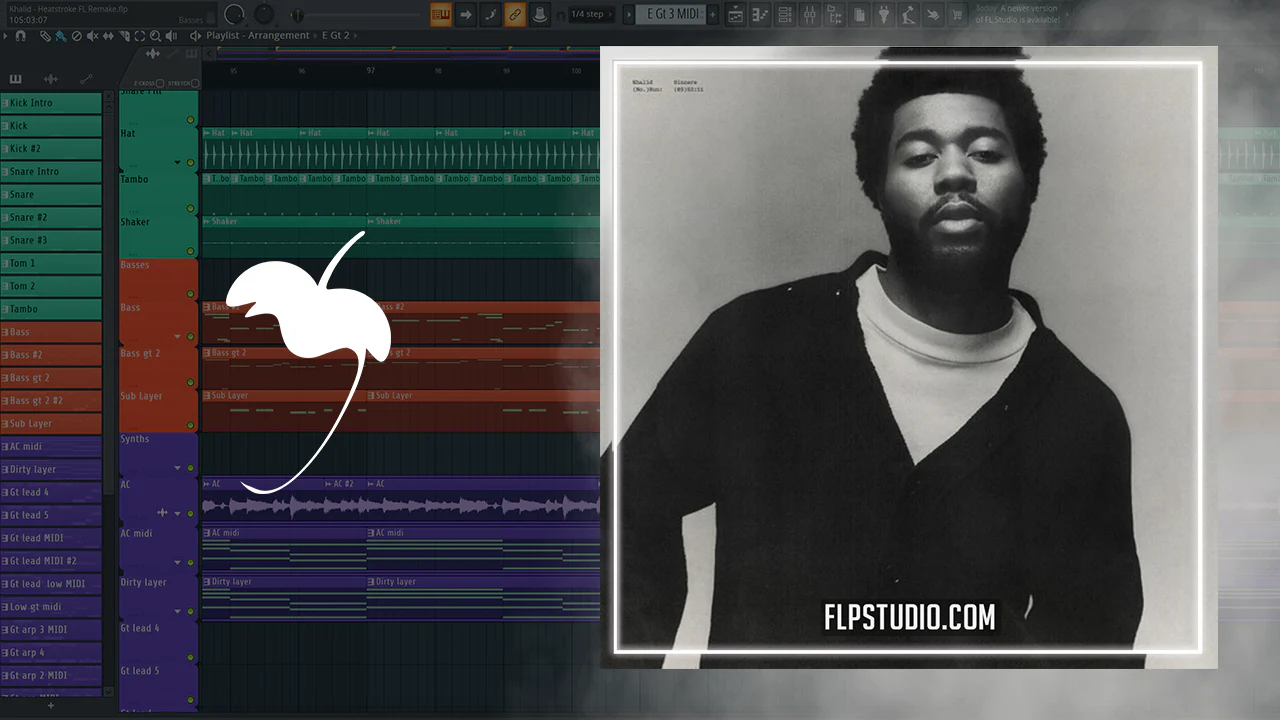Viewport: 1280px width, 720px height.
Task: Click the arrow icon beside the shopping cart
Action: (x=932, y=14)
